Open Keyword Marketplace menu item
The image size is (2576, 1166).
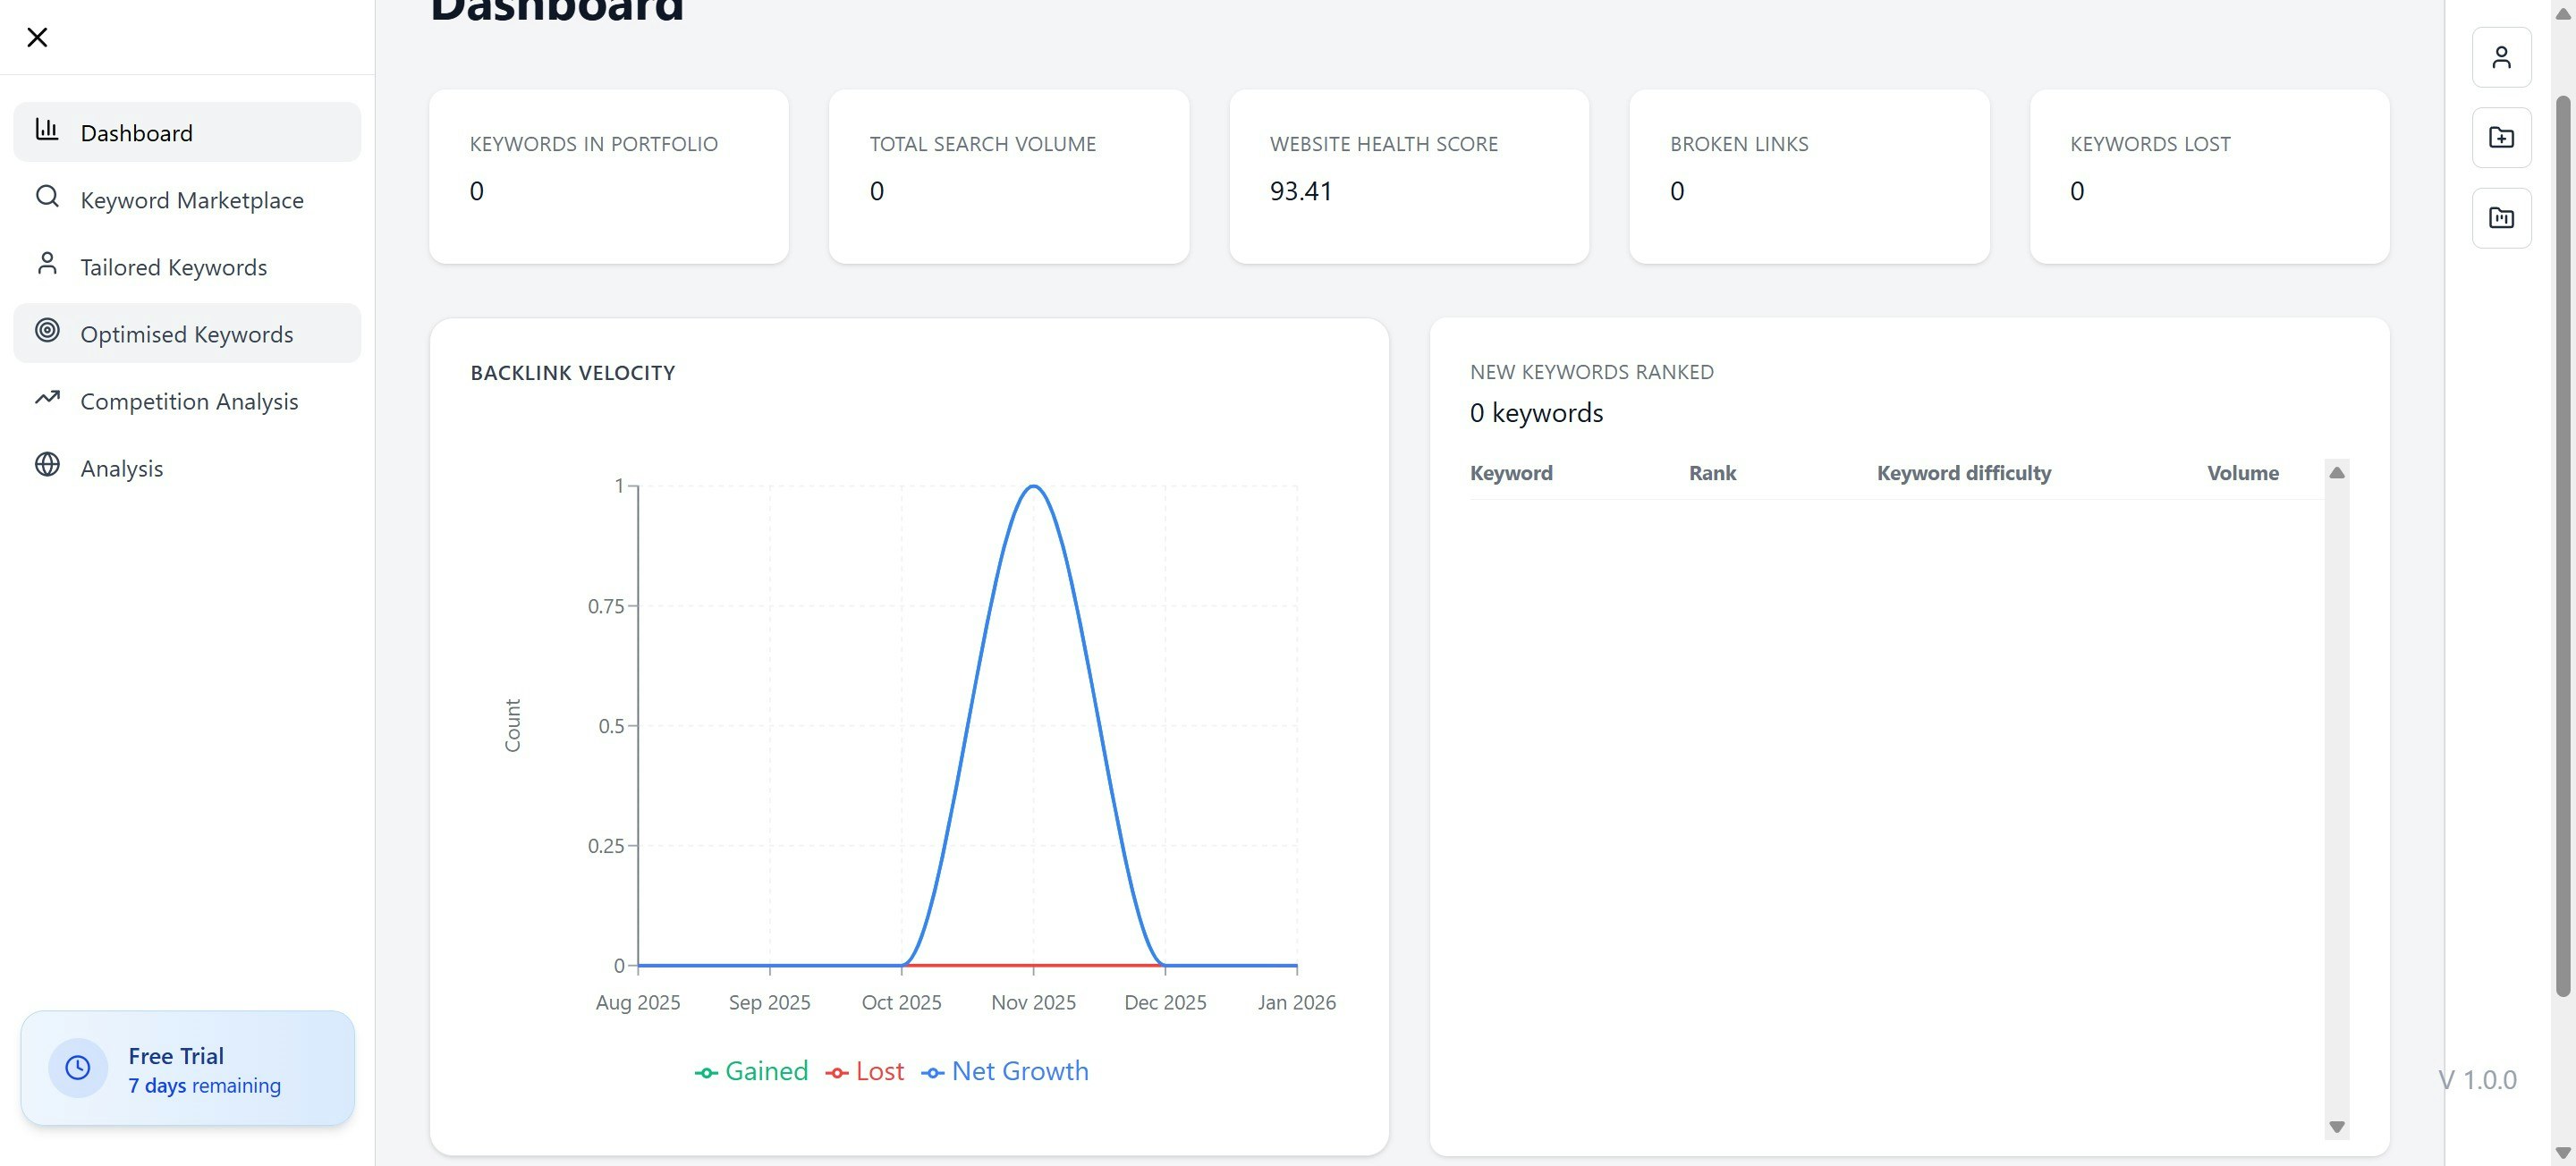coord(192,200)
